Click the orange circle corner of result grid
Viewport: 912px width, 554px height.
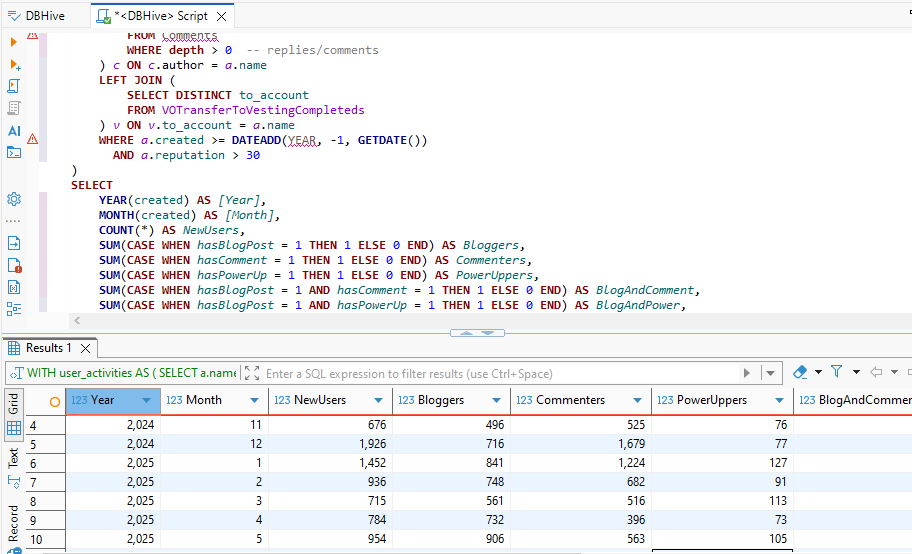click(55, 402)
